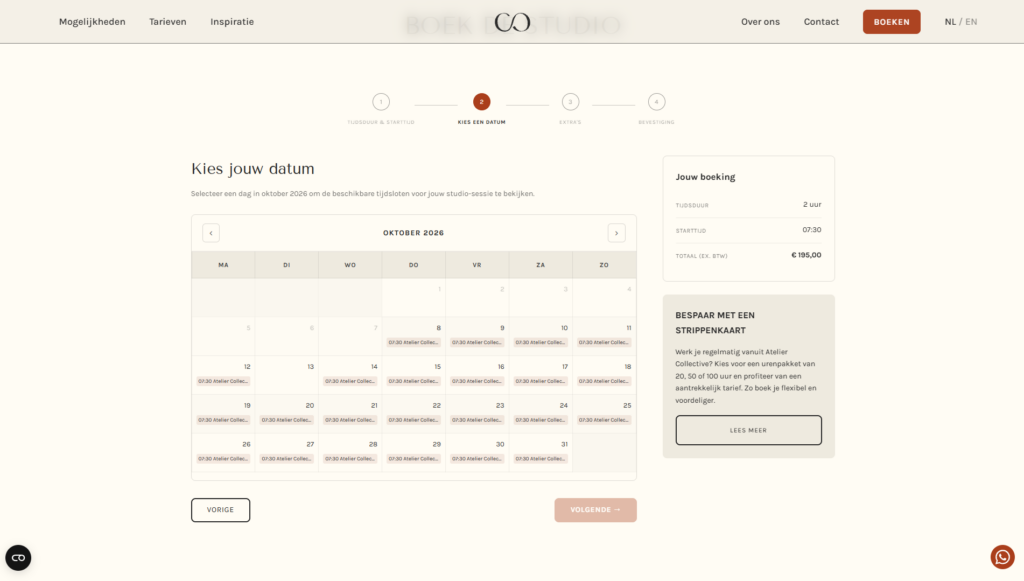Click the Atelier Collective logo in header
Screen dimensions: 1024x581
[512, 22]
